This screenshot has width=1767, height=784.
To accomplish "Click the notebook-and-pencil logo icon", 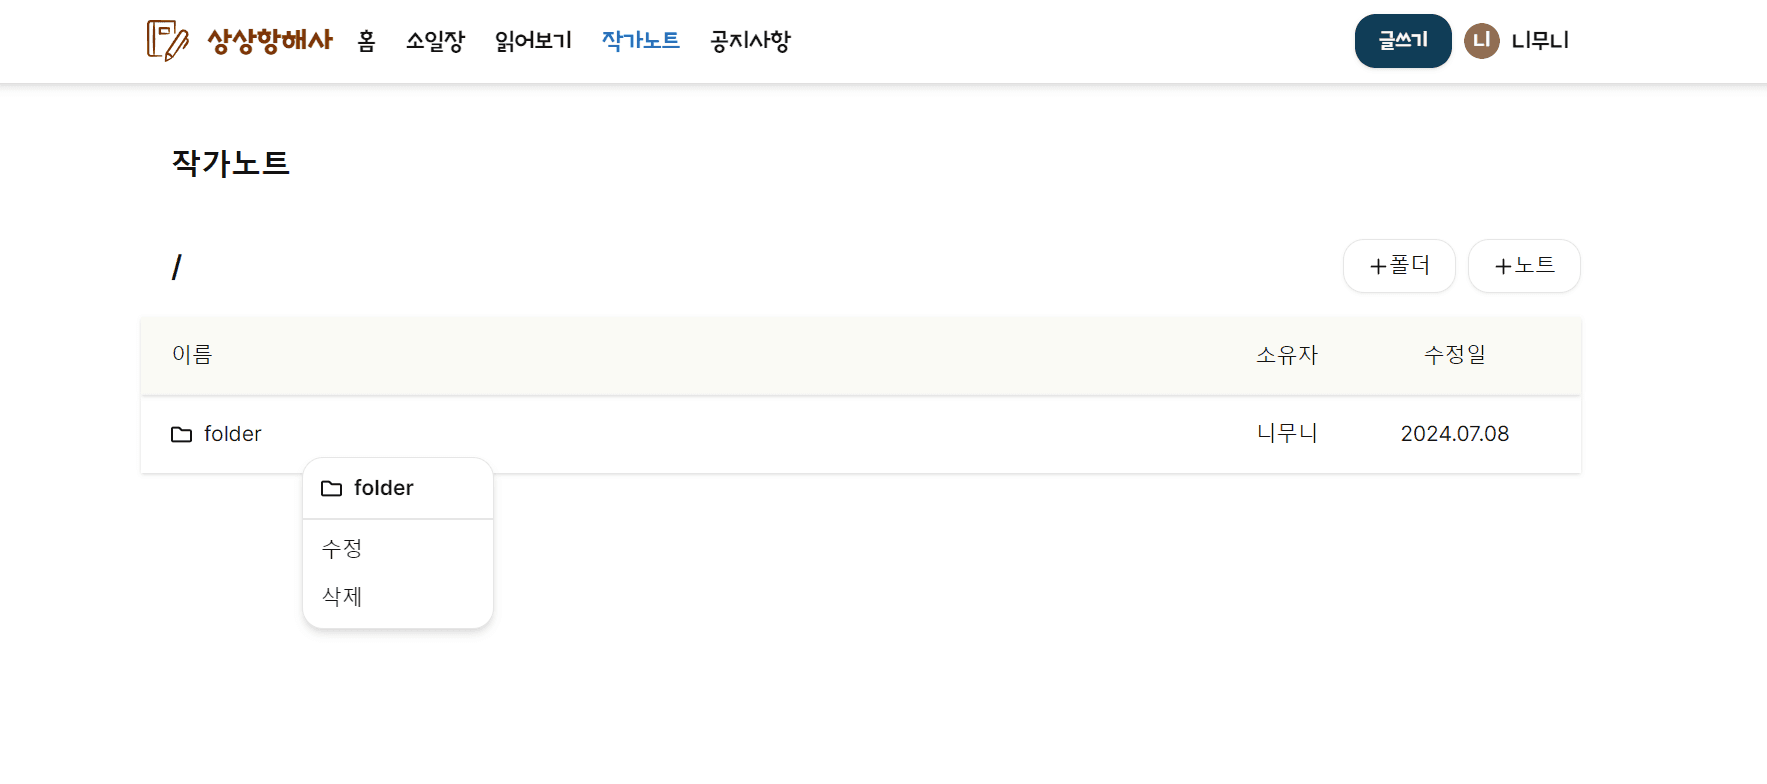I will pos(168,41).
